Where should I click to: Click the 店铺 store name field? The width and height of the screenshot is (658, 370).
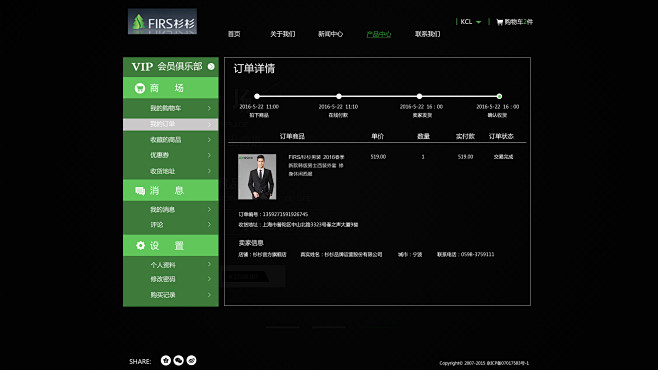[x=262, y=255]
